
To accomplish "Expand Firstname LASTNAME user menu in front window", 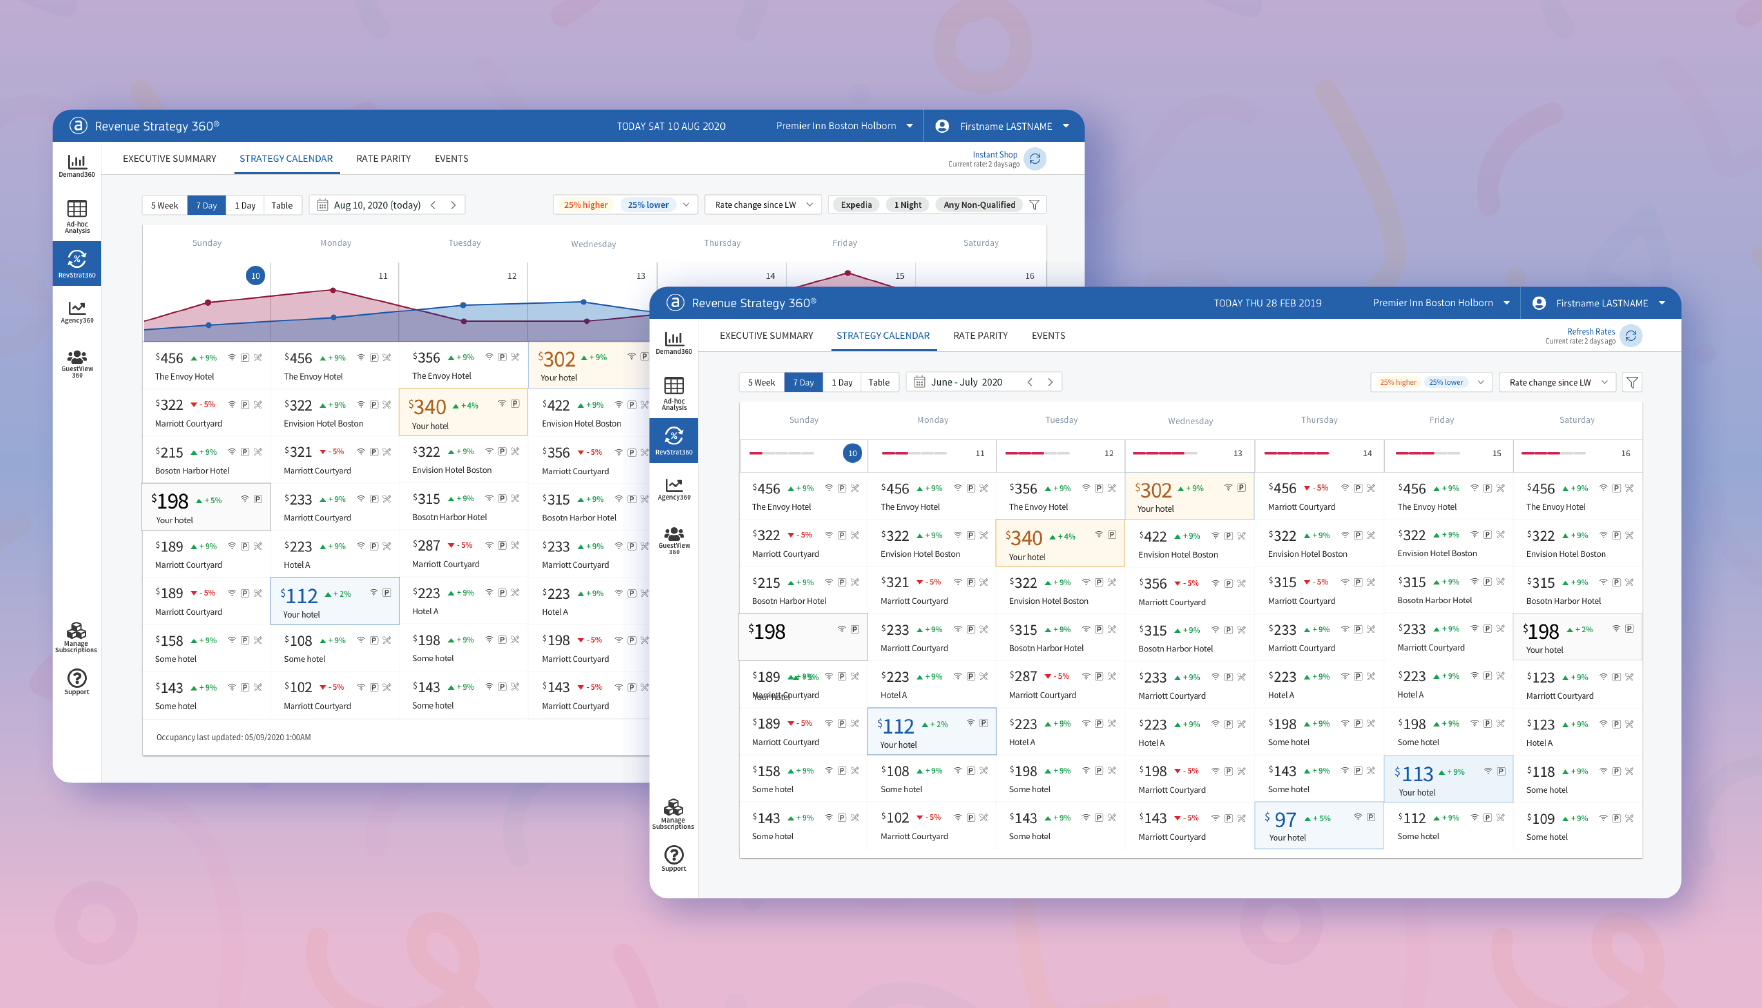I will coord(1611,303).
